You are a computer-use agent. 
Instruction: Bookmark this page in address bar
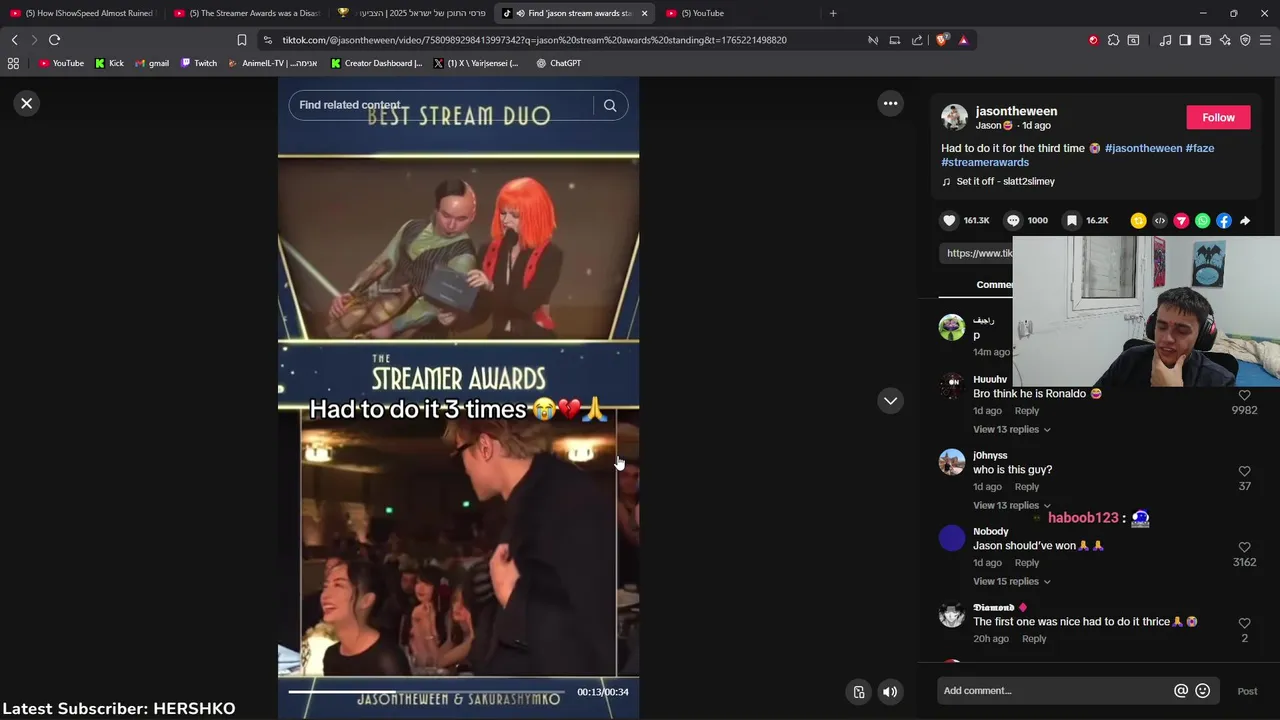click(242, 40)
